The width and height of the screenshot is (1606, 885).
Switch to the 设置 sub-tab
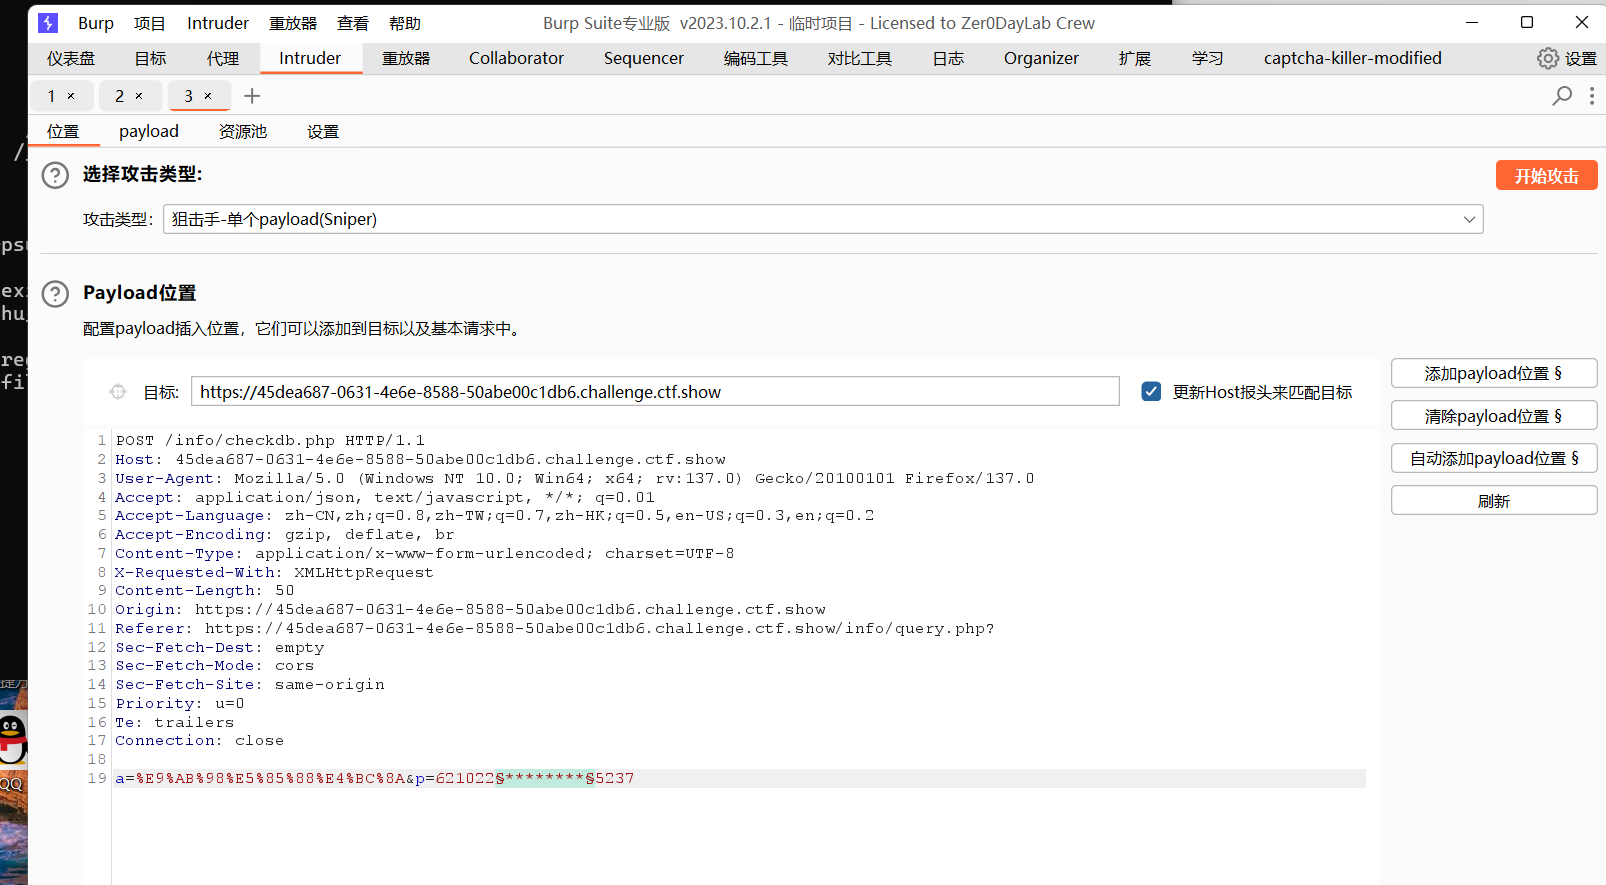point(323,131)
